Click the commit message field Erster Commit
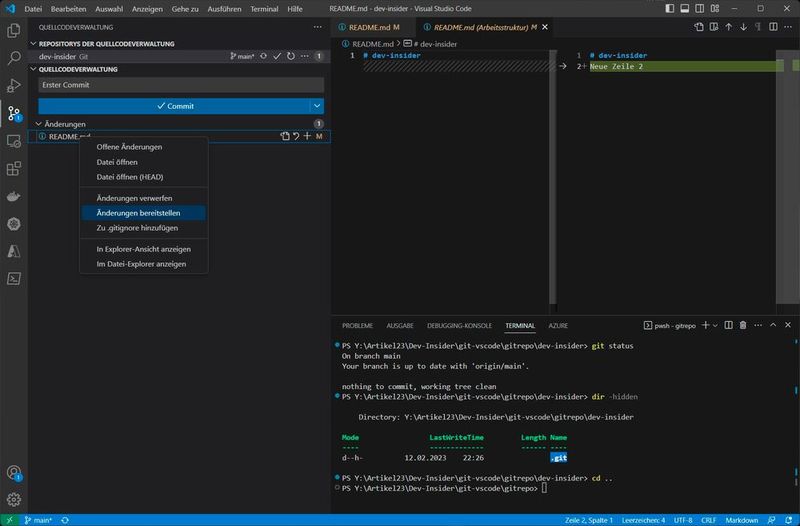Screen dimensions: 800x526 click(x=181, y=85)
